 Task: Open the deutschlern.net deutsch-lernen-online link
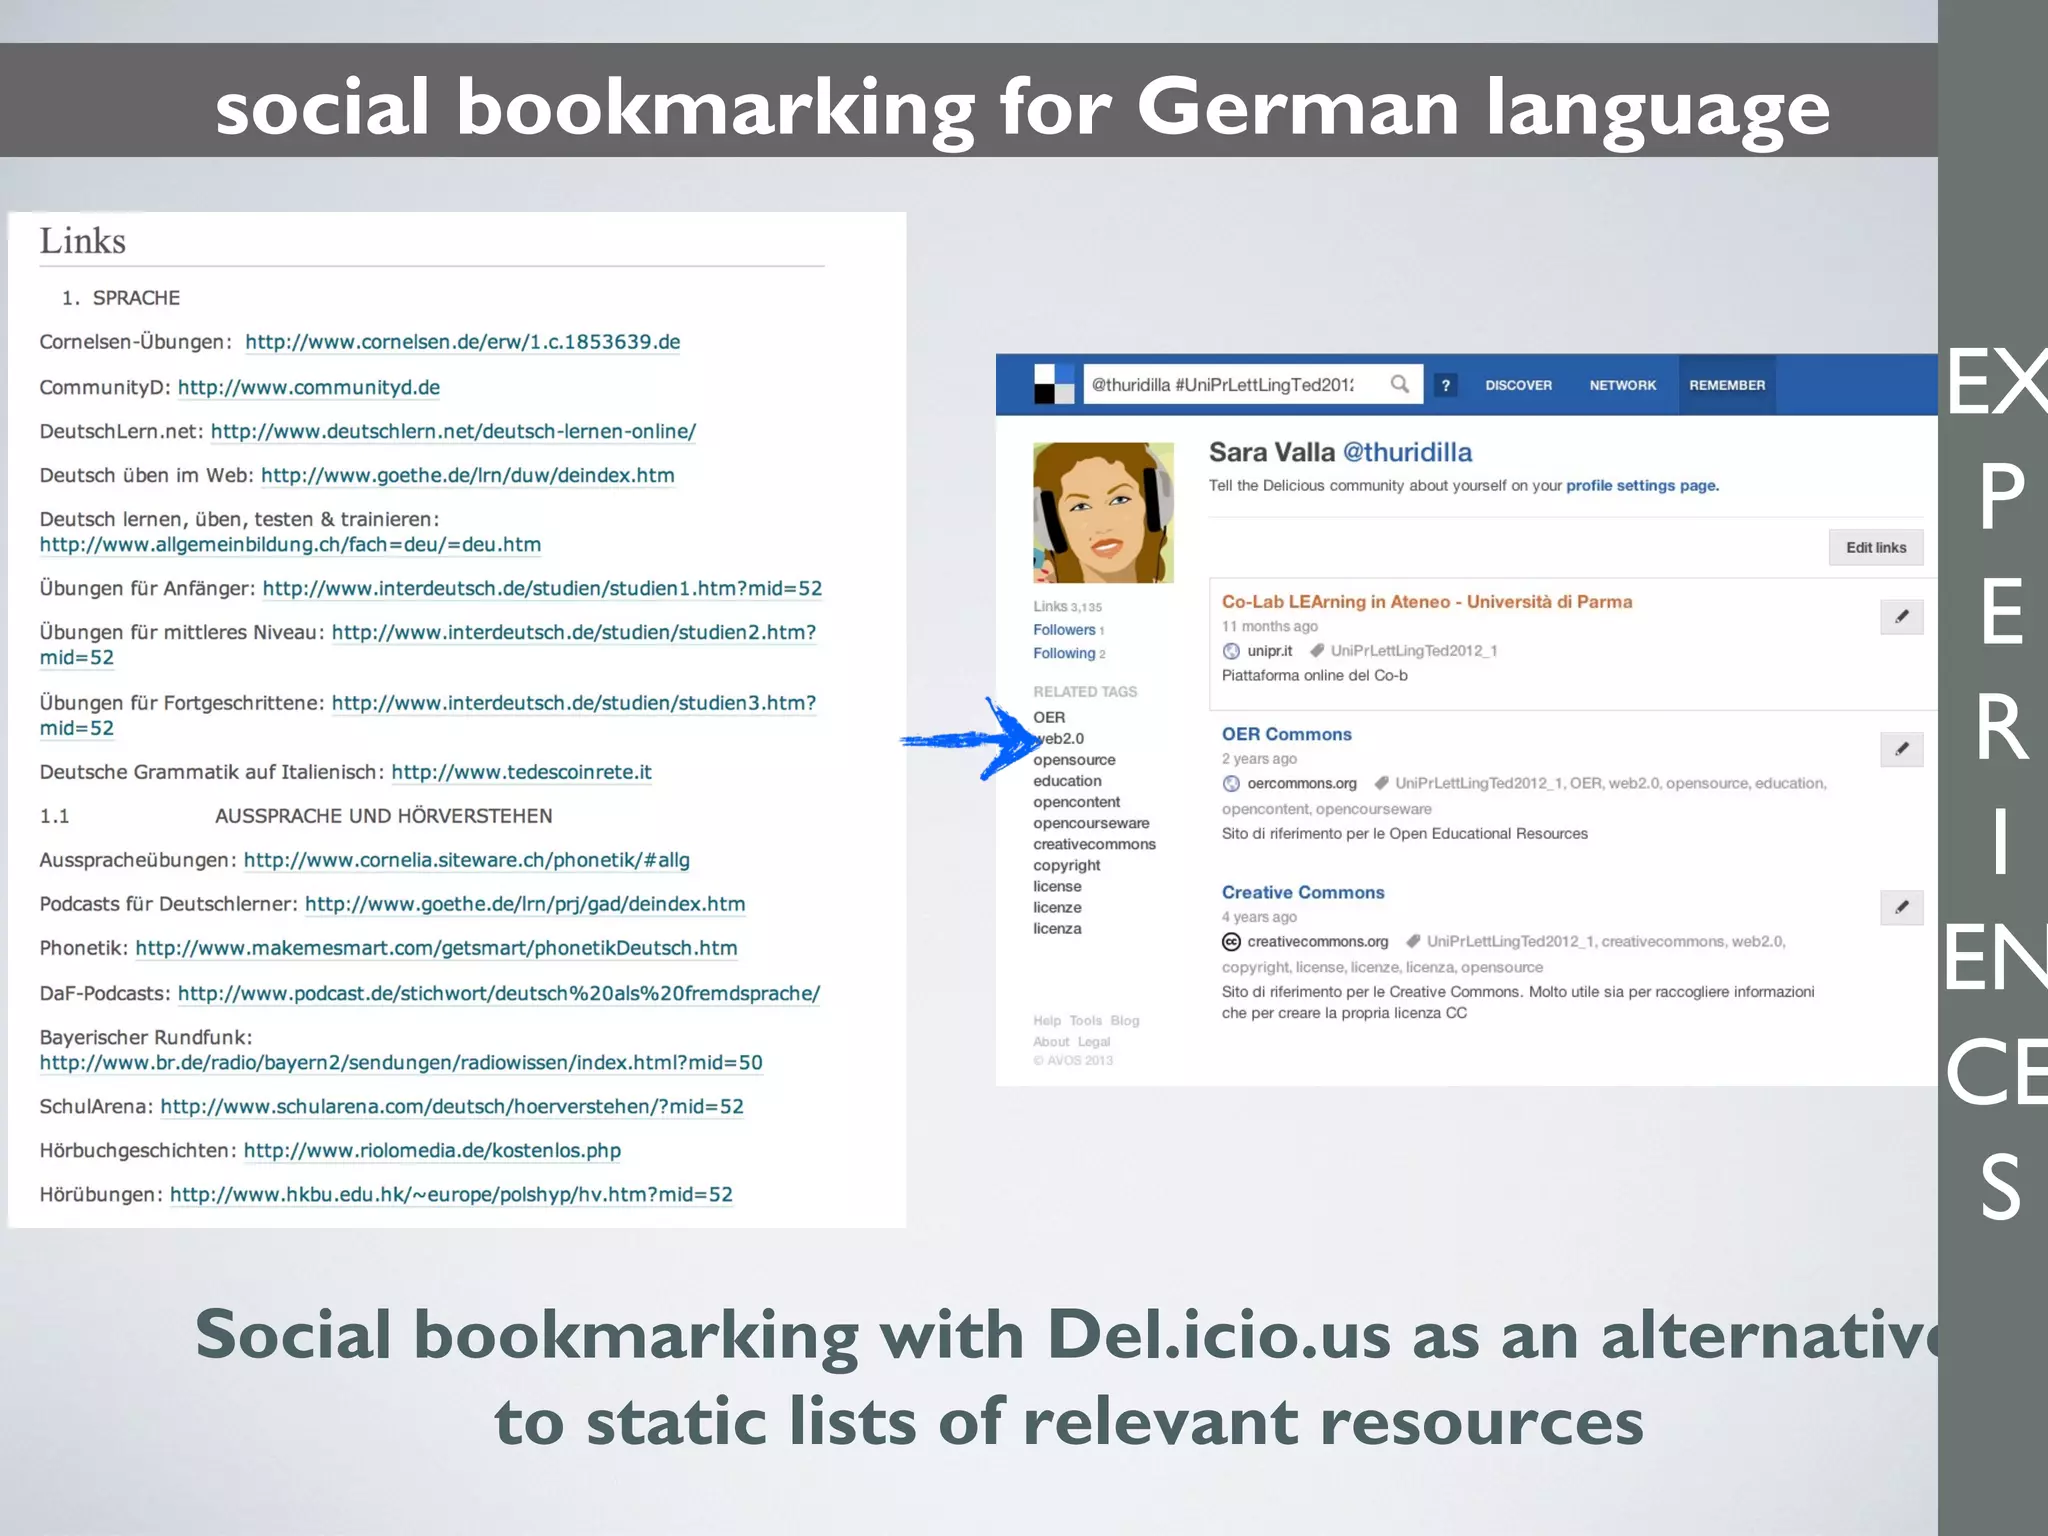(453, 432)
